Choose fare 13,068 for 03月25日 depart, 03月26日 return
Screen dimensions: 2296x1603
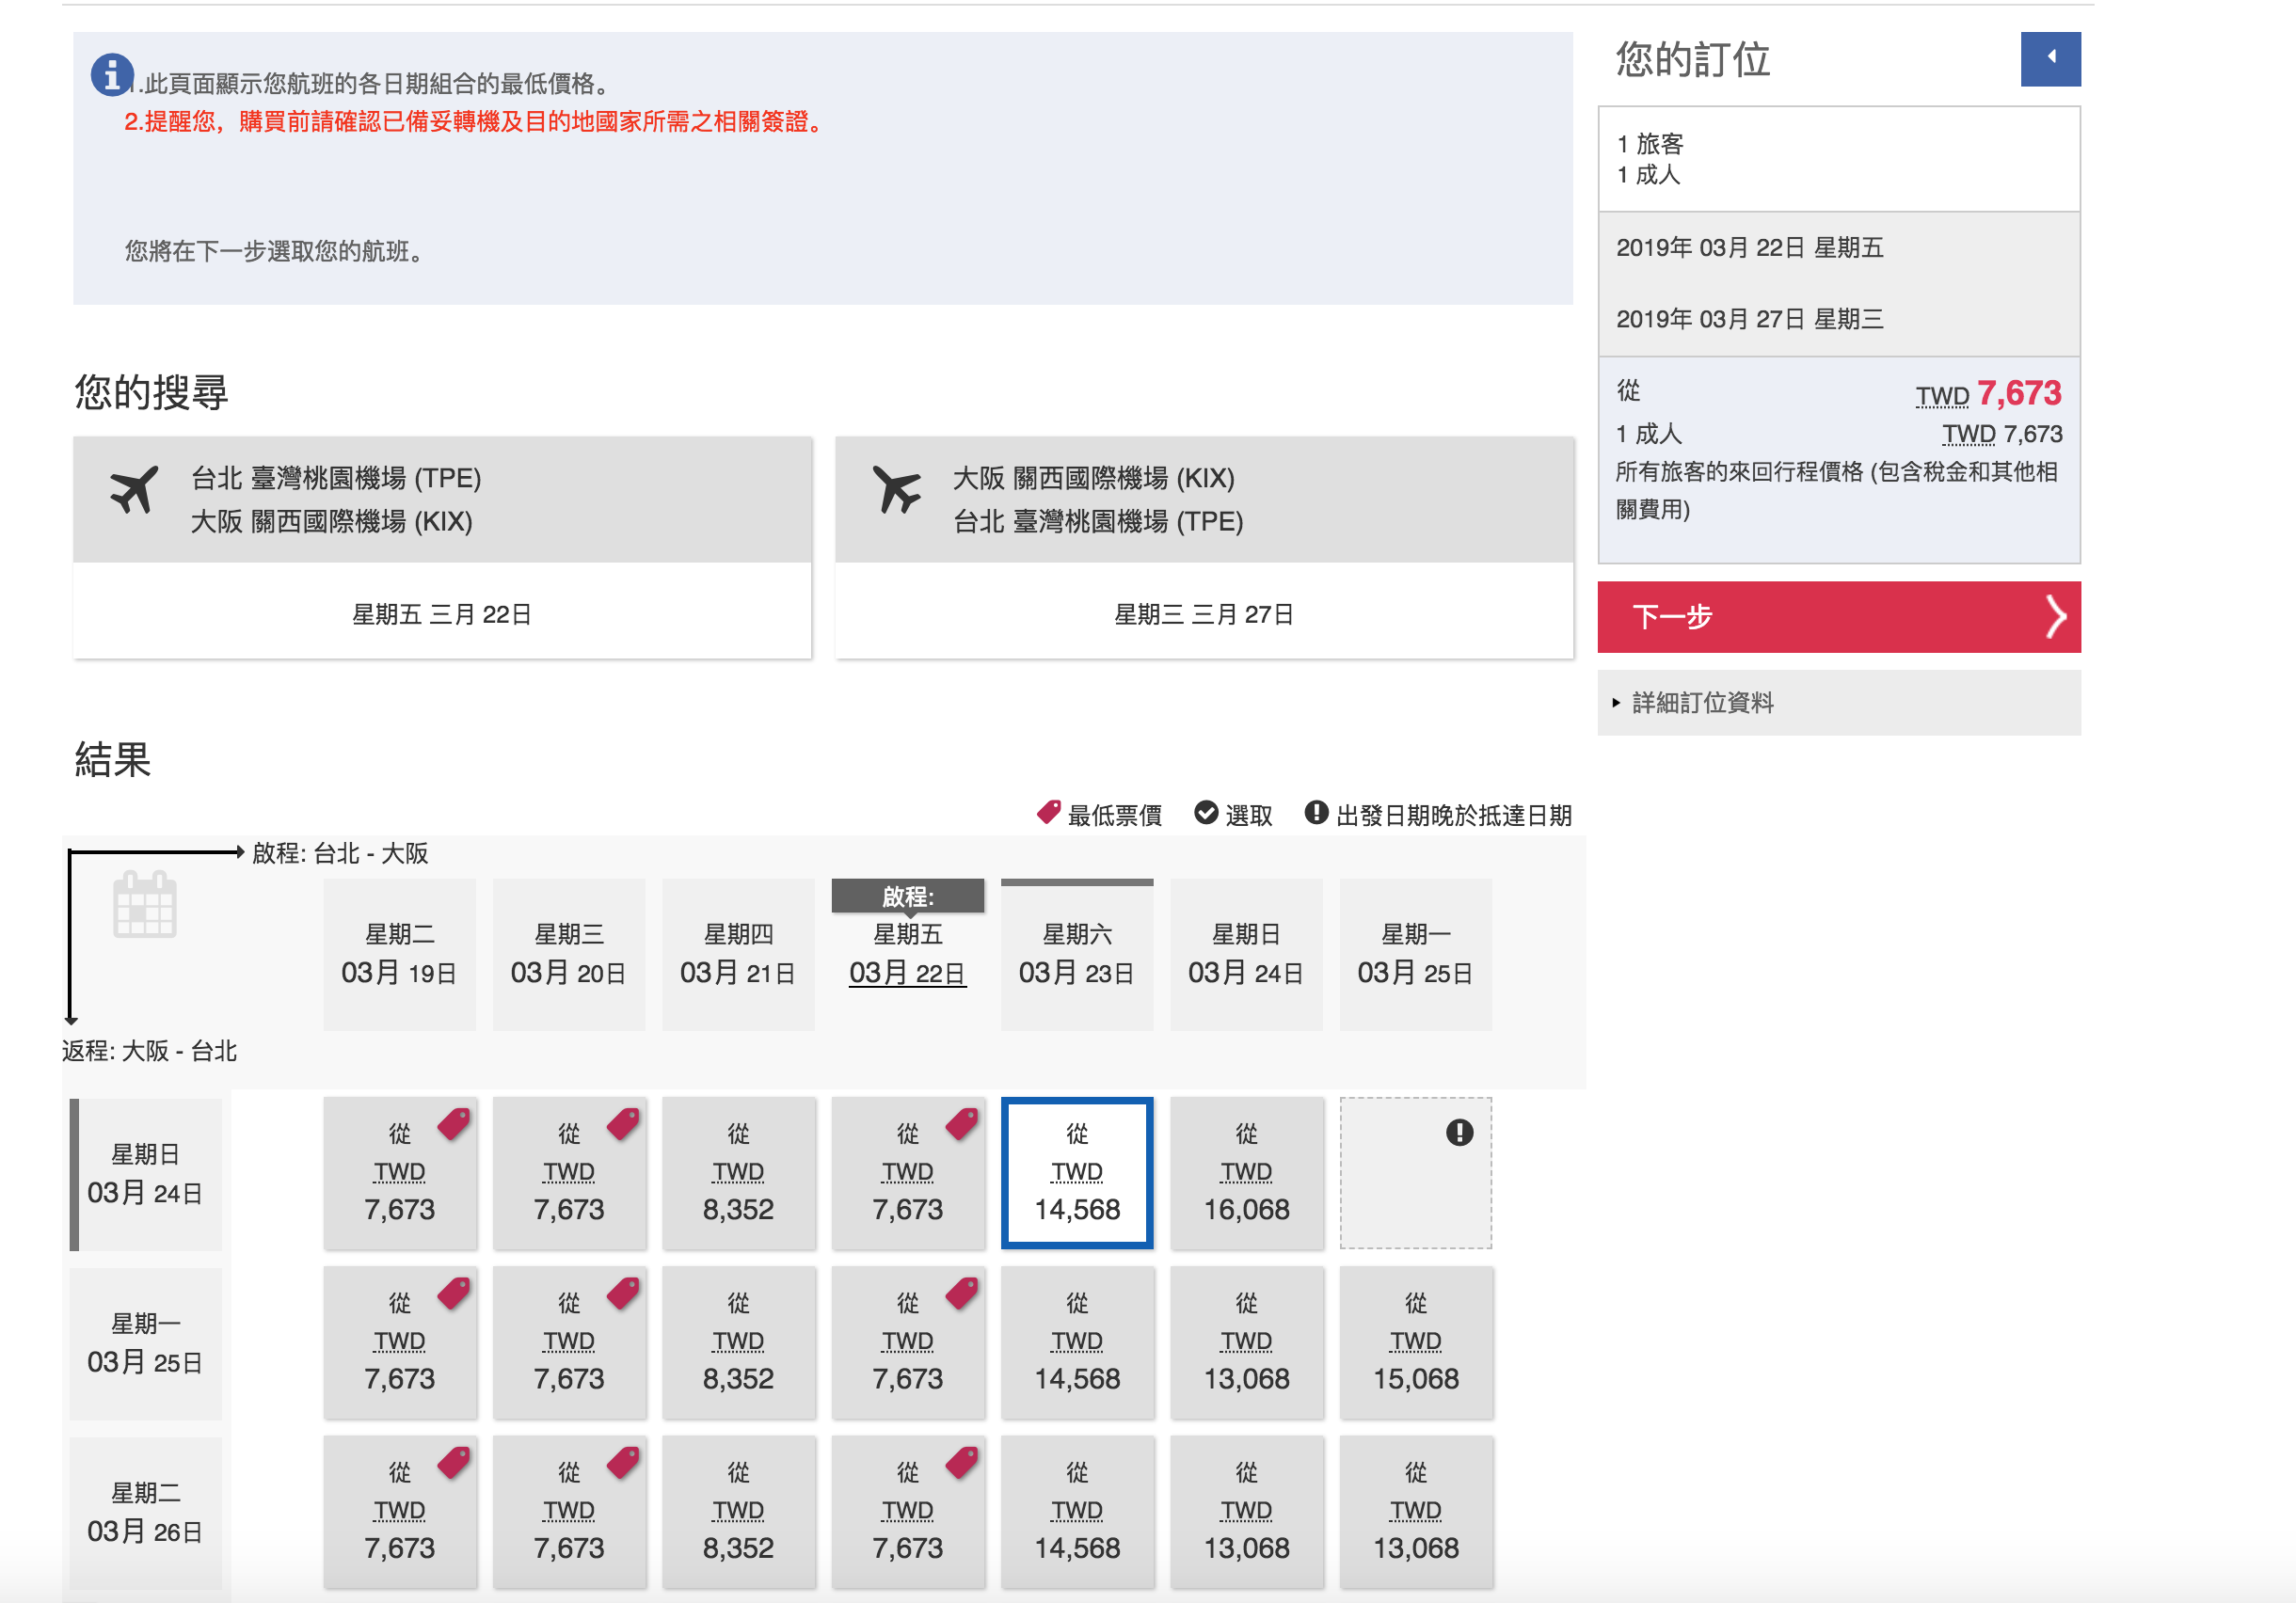[1415, 1512]
